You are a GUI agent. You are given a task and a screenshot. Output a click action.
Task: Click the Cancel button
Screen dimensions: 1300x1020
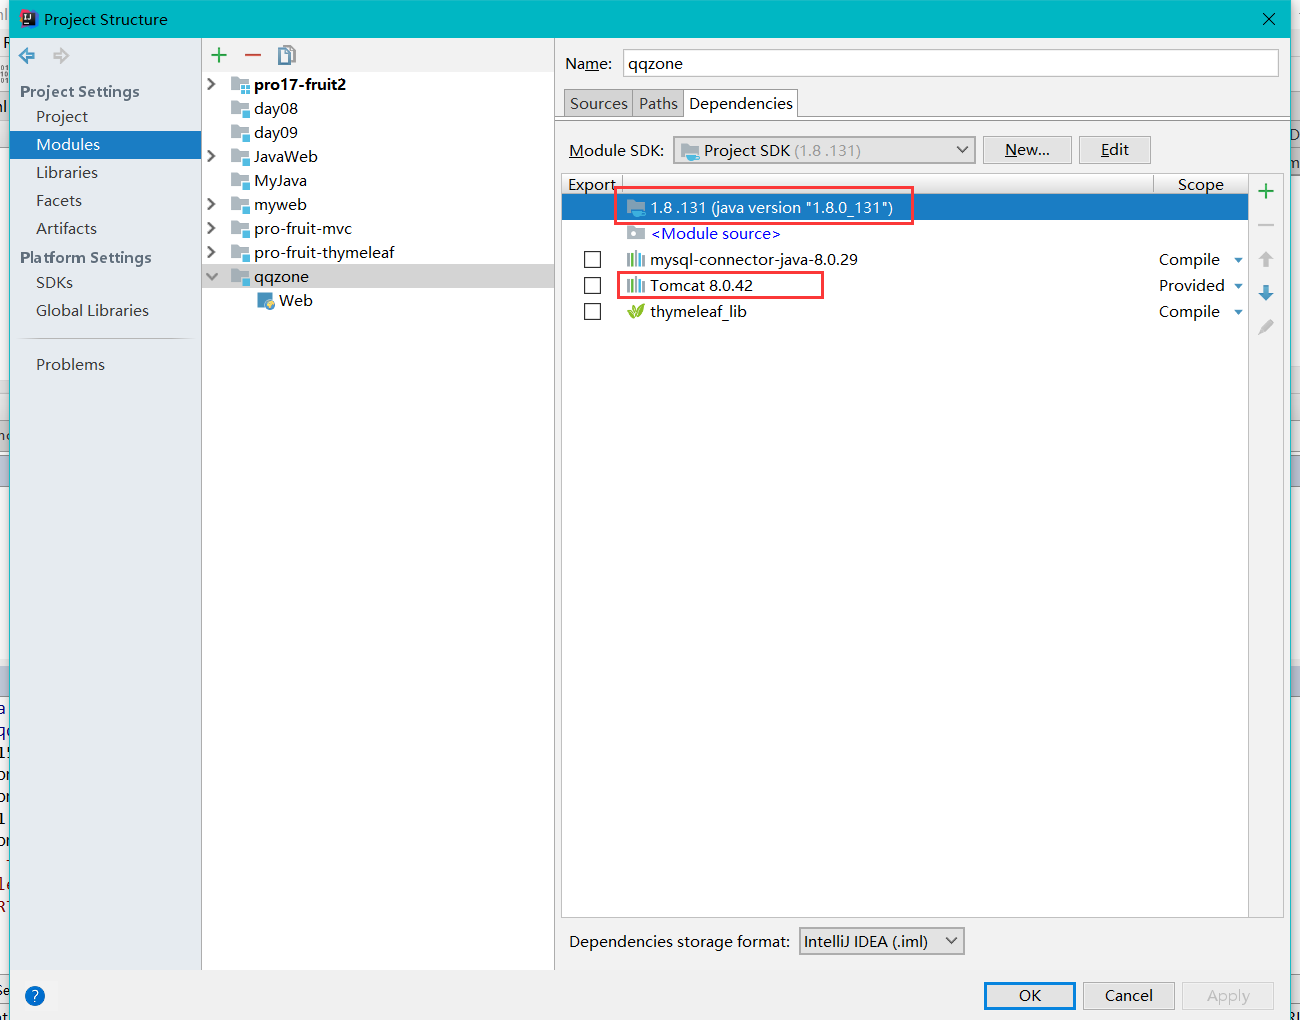tap(1128, 996)
